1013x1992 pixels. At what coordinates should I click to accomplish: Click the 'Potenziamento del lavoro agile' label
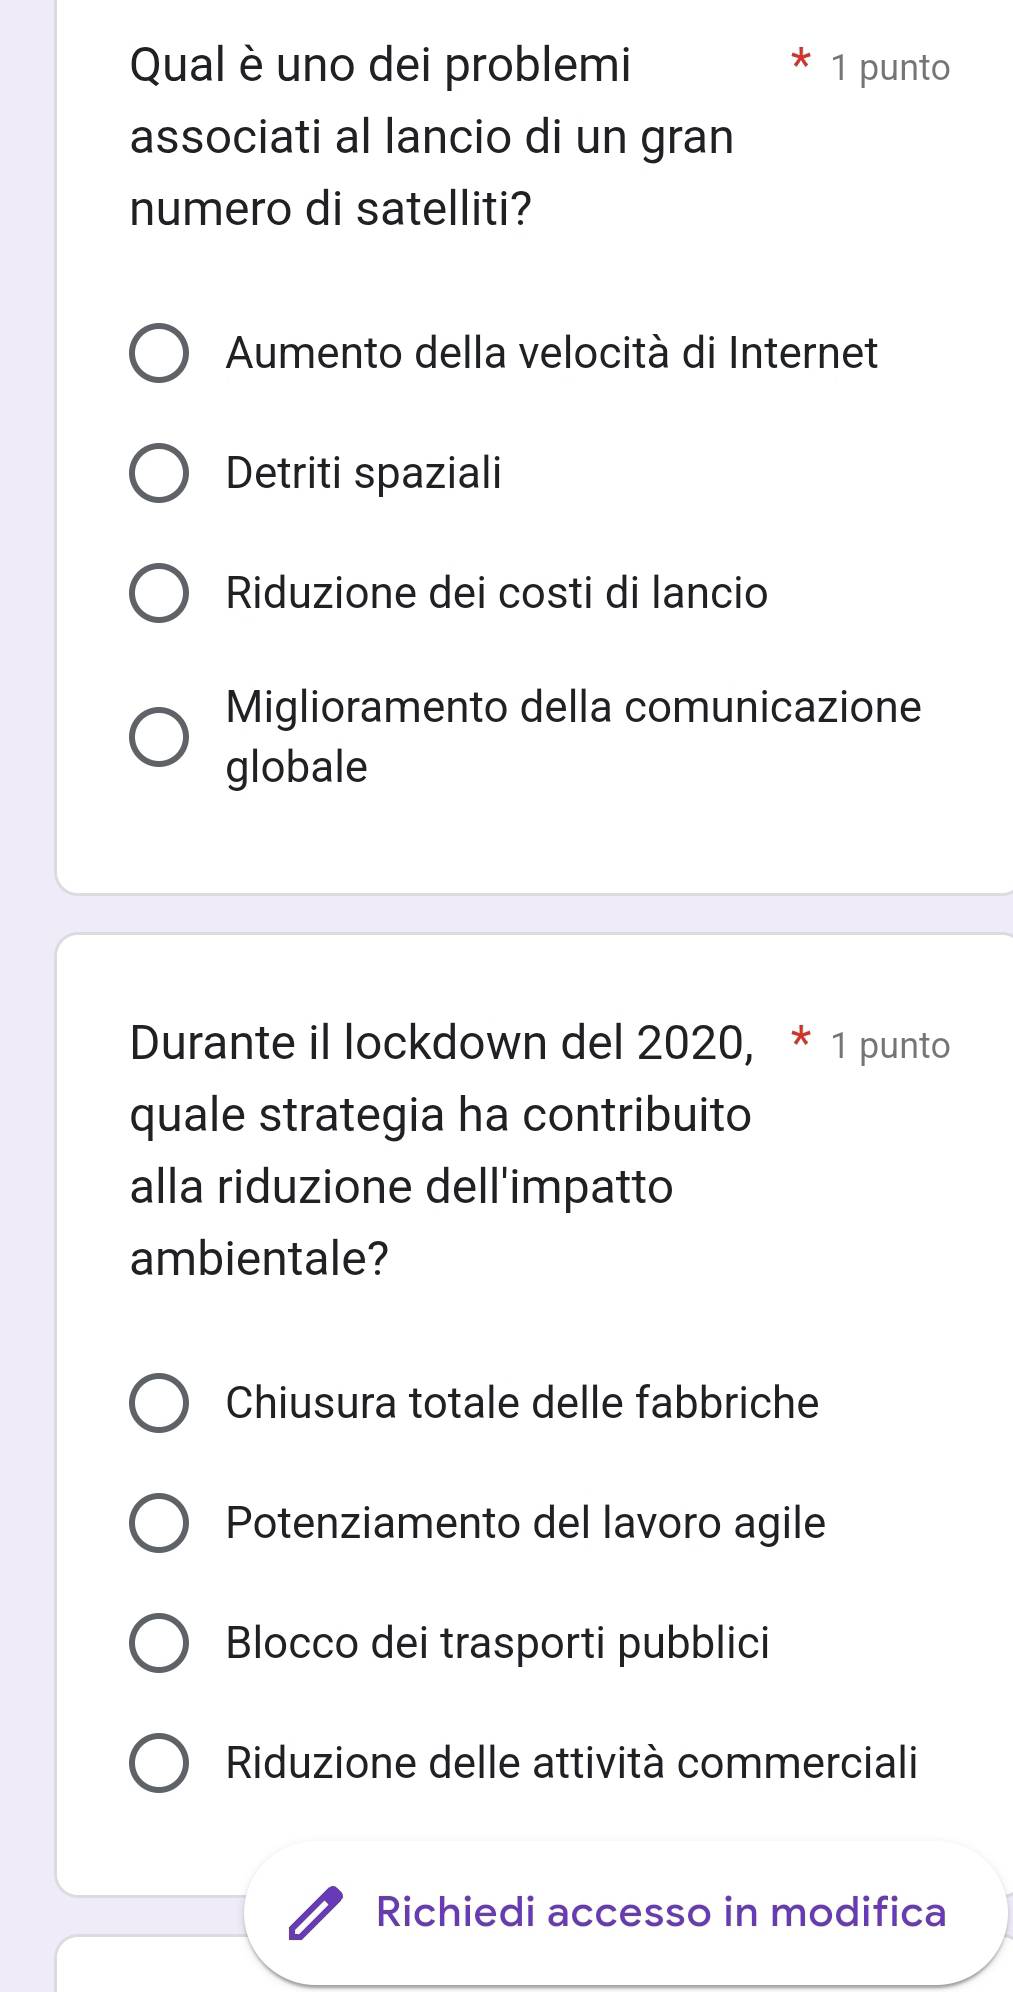tap(526, 1523)
